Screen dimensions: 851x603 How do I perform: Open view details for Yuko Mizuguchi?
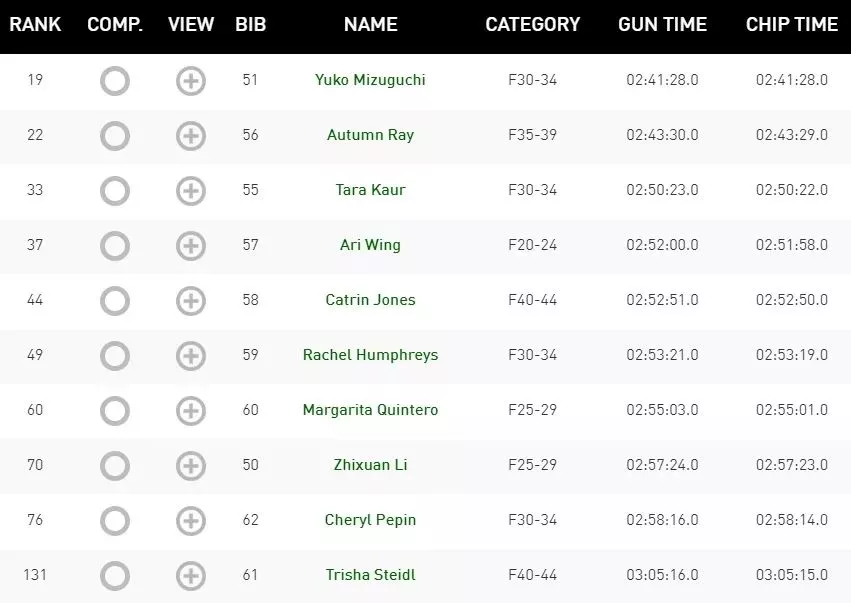click(190, 81)
